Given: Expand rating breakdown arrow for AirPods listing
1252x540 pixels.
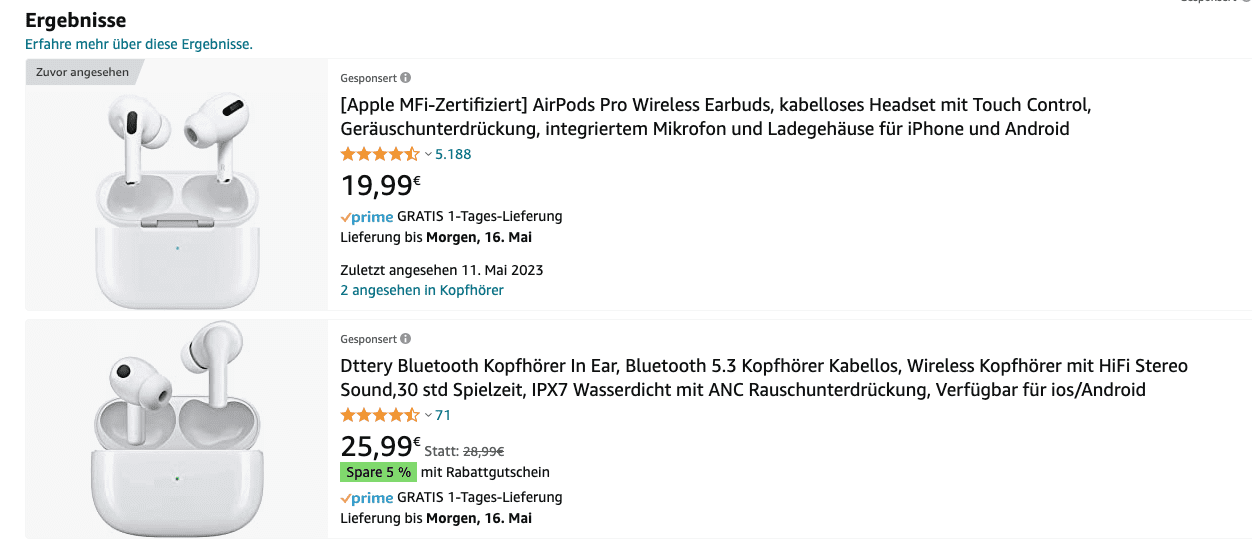Looking at the screenshot, I should click(x=428, y=154).
